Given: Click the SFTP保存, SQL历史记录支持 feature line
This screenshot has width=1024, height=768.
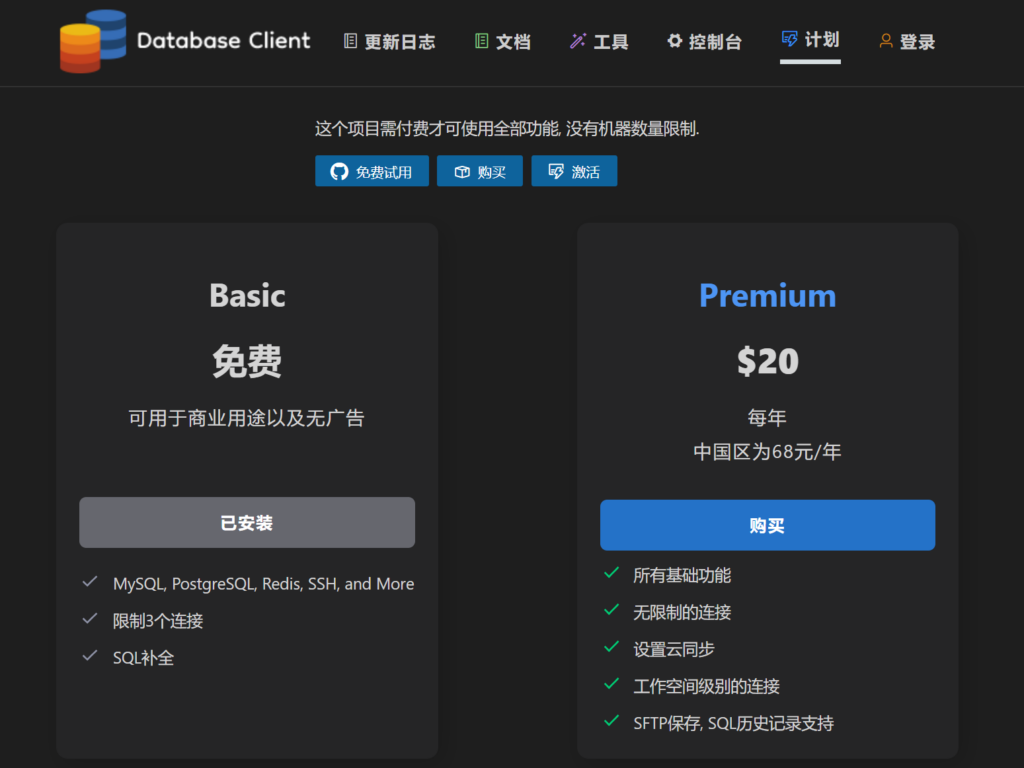Looking at the screenshot, I should 733,724.
